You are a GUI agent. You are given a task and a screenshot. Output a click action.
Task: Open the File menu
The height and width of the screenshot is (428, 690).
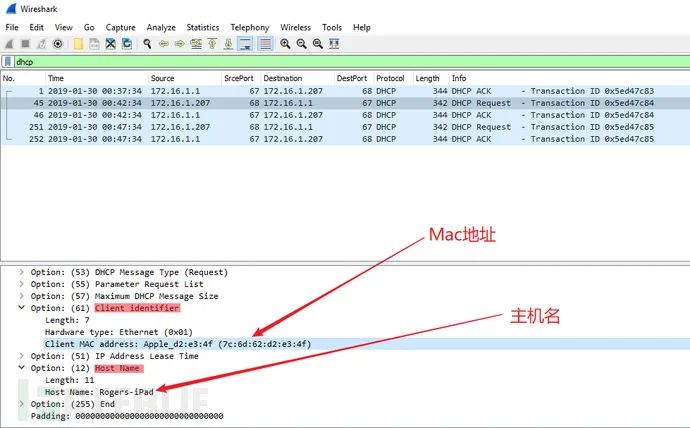(x=12, y=27)
